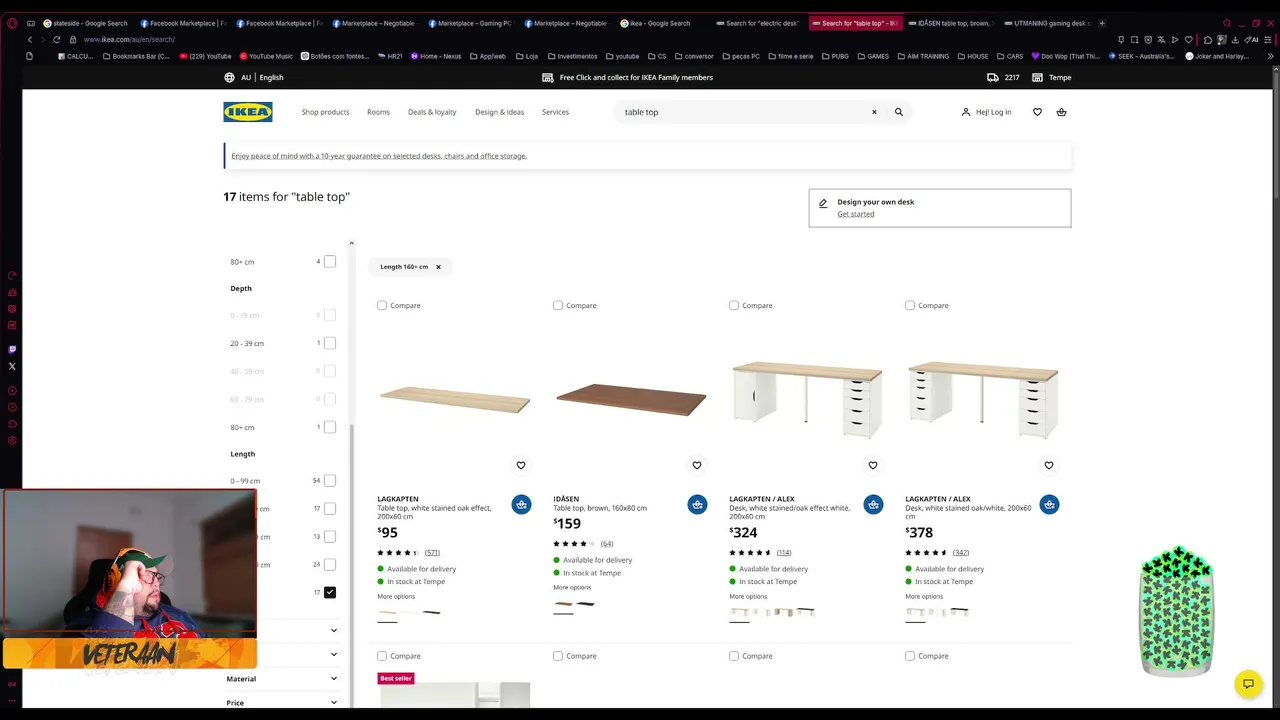Select the black variant swatch under the $378 desk

tap(960, 612)
